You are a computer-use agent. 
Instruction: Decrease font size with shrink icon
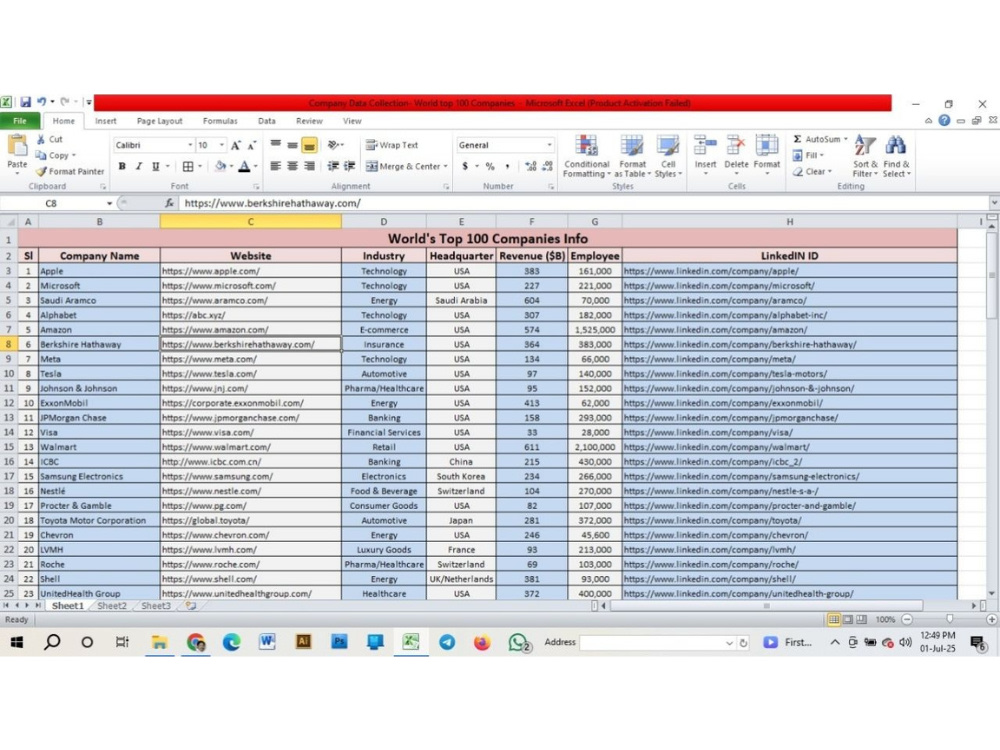252,145
